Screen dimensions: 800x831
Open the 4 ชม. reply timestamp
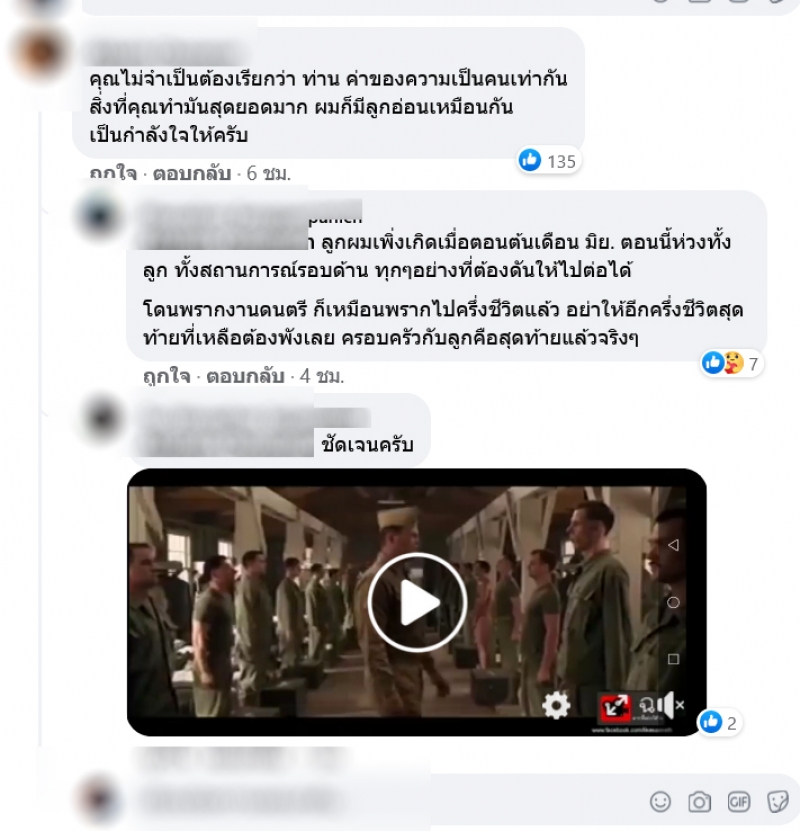(x=322, y=376)
